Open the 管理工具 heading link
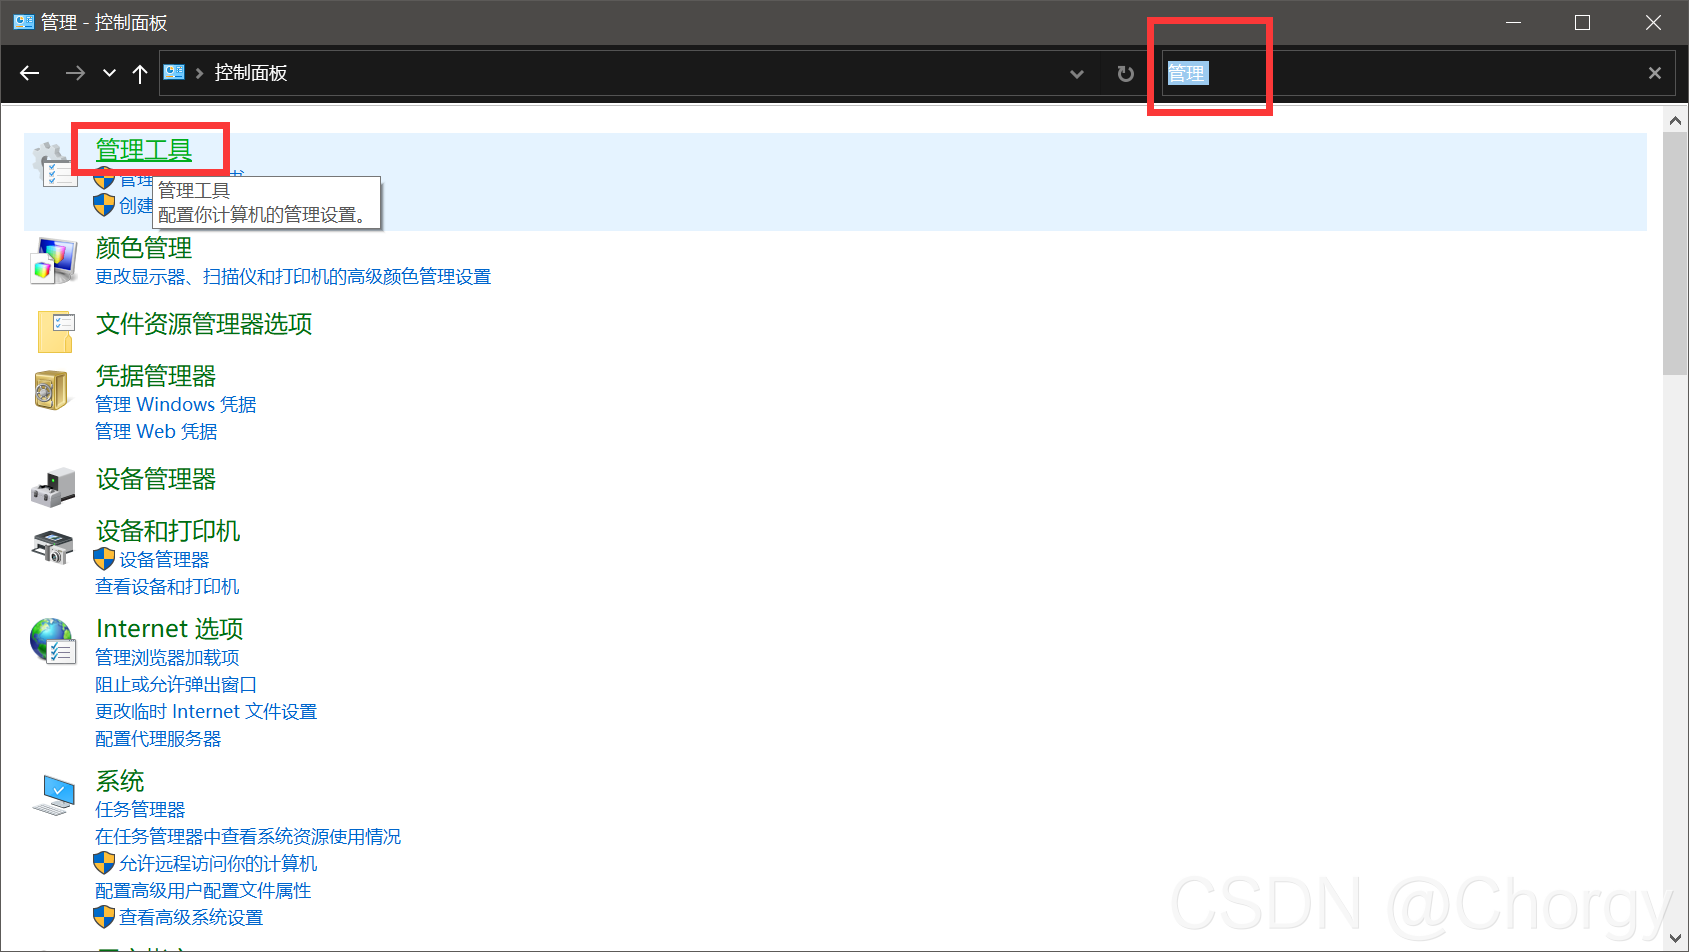 pyautogui.click(x=144, y=150)
